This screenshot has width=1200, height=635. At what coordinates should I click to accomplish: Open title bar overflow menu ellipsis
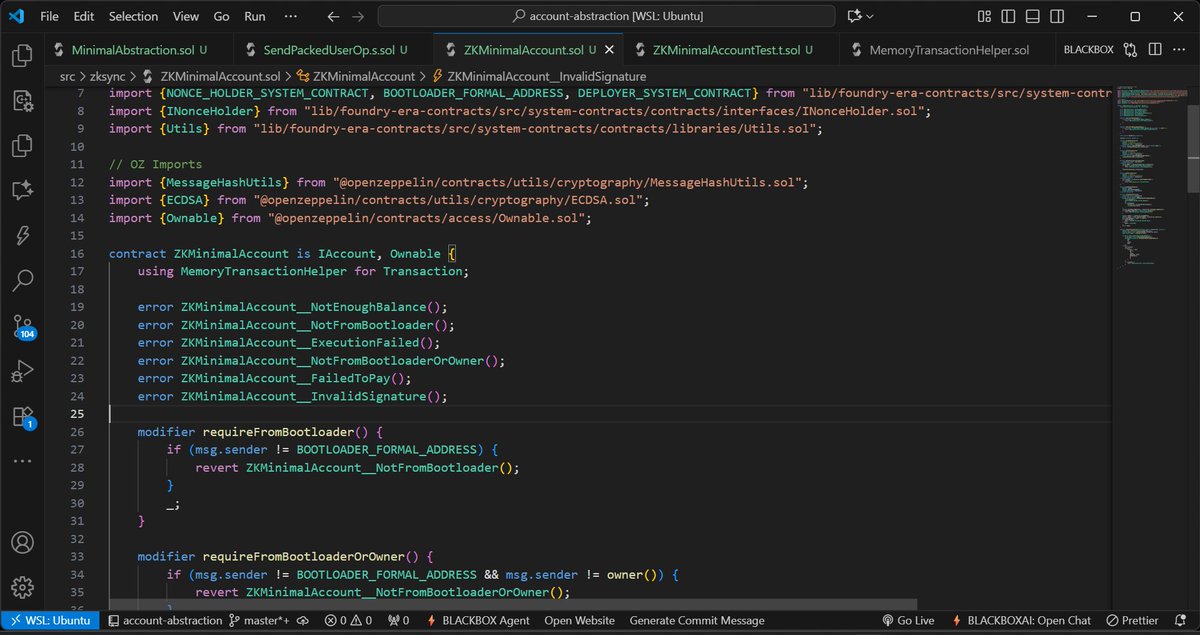click(x=290, y=16)
